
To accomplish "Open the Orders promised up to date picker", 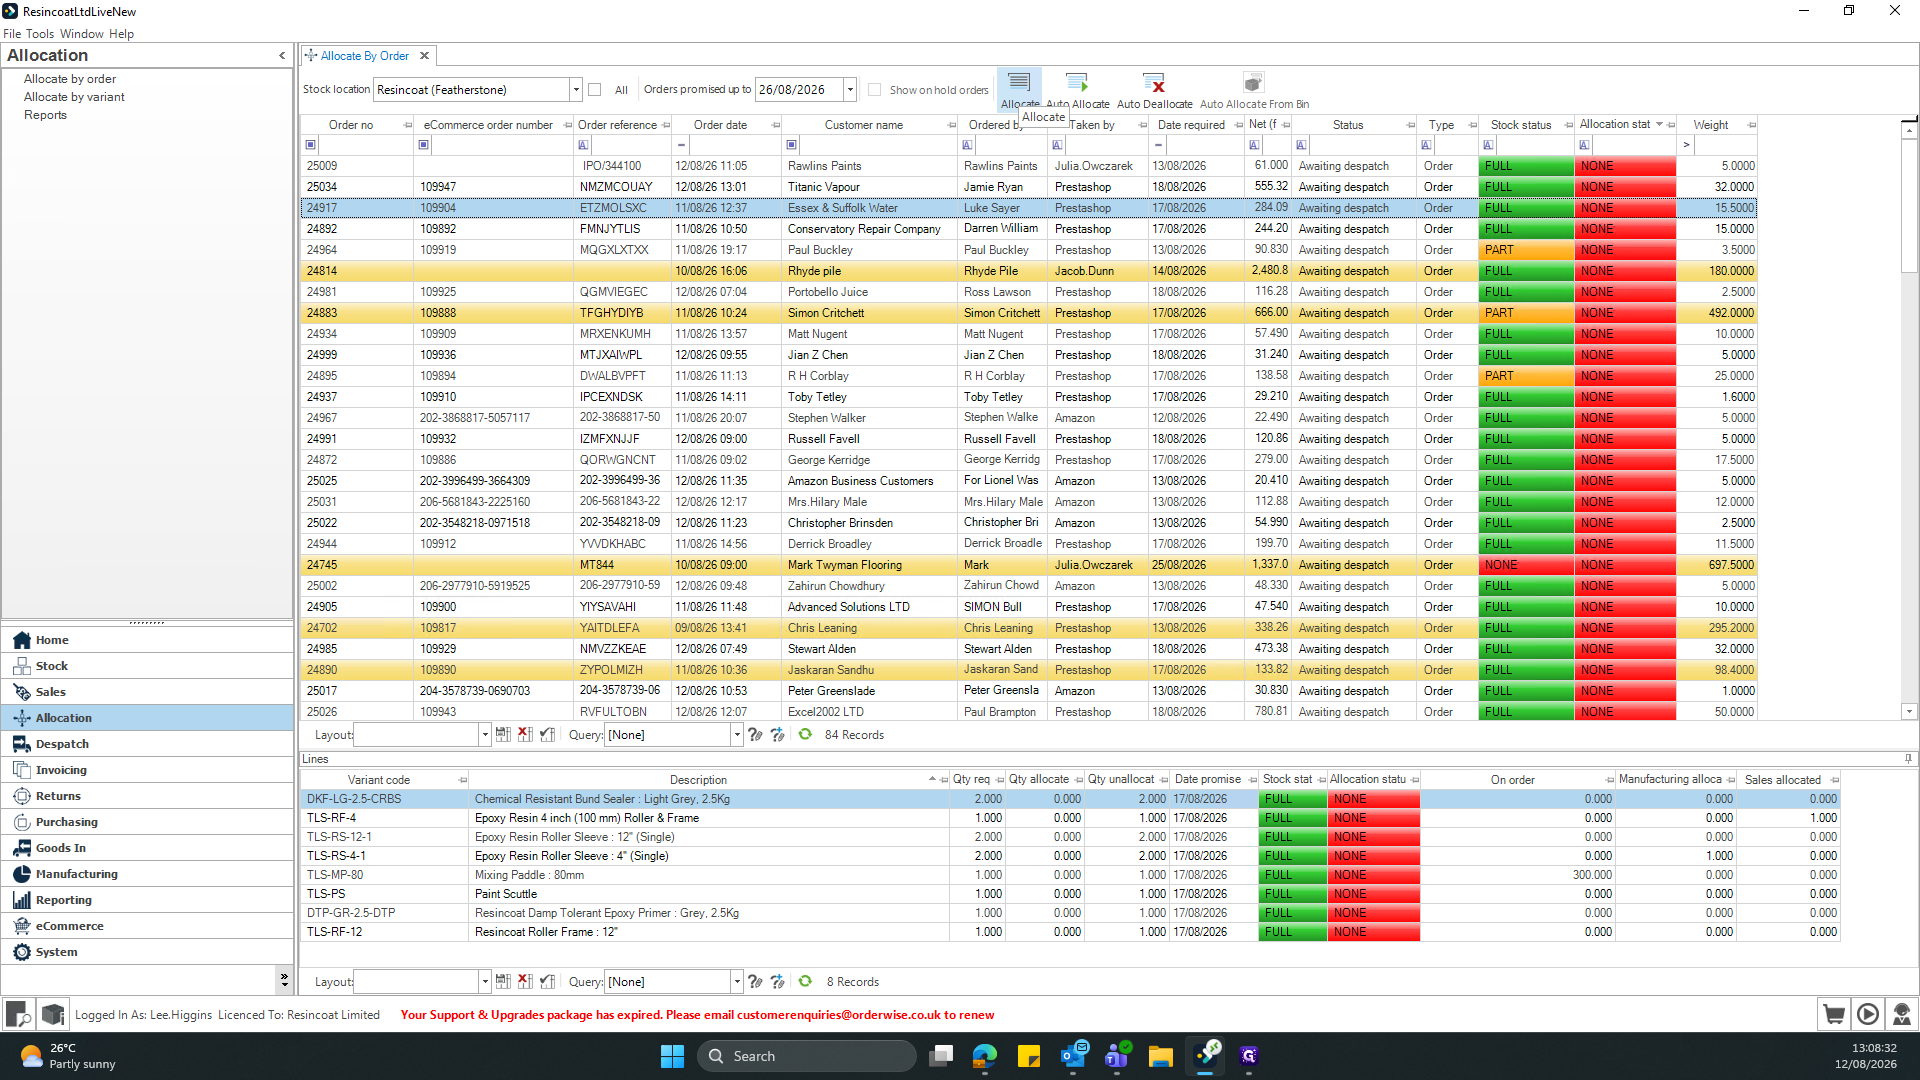I will point(850,90).
